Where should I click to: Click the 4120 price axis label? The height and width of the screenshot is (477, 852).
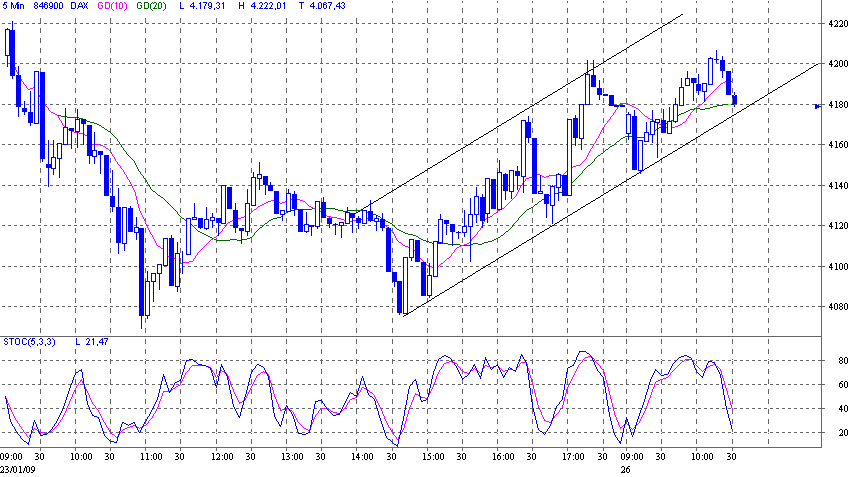click(838, 226)
